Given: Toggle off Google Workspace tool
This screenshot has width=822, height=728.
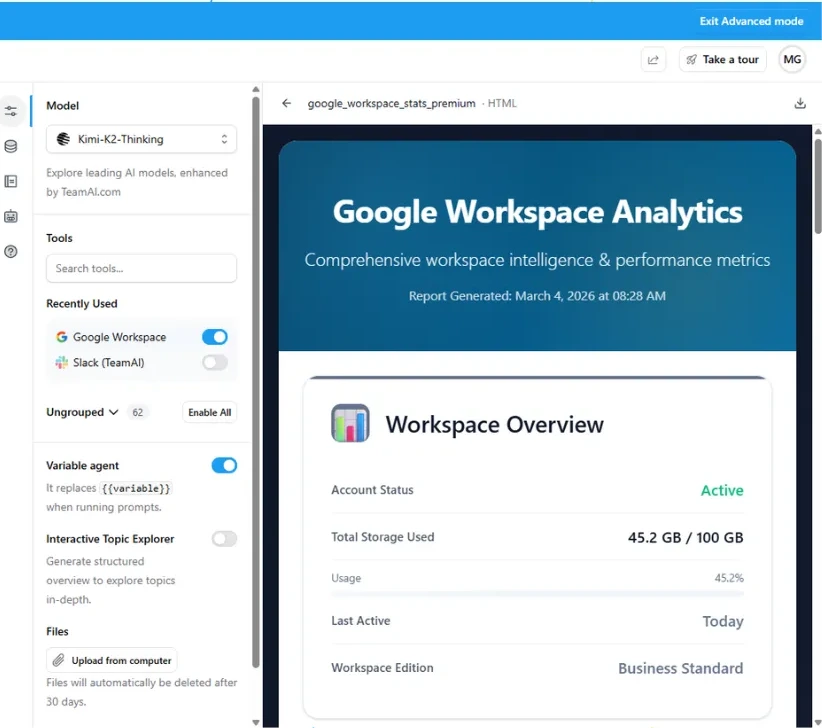Looking at the screenshot, I should click(215, 337).
